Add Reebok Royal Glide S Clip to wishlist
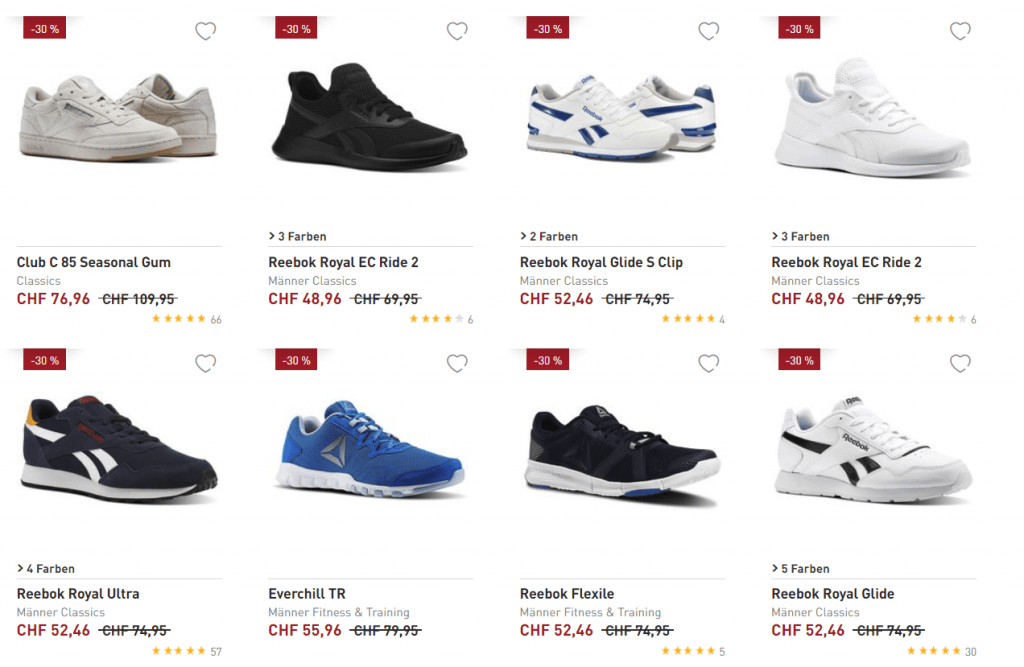Screen dimensions: 1024x667 [x=708, y=32]
